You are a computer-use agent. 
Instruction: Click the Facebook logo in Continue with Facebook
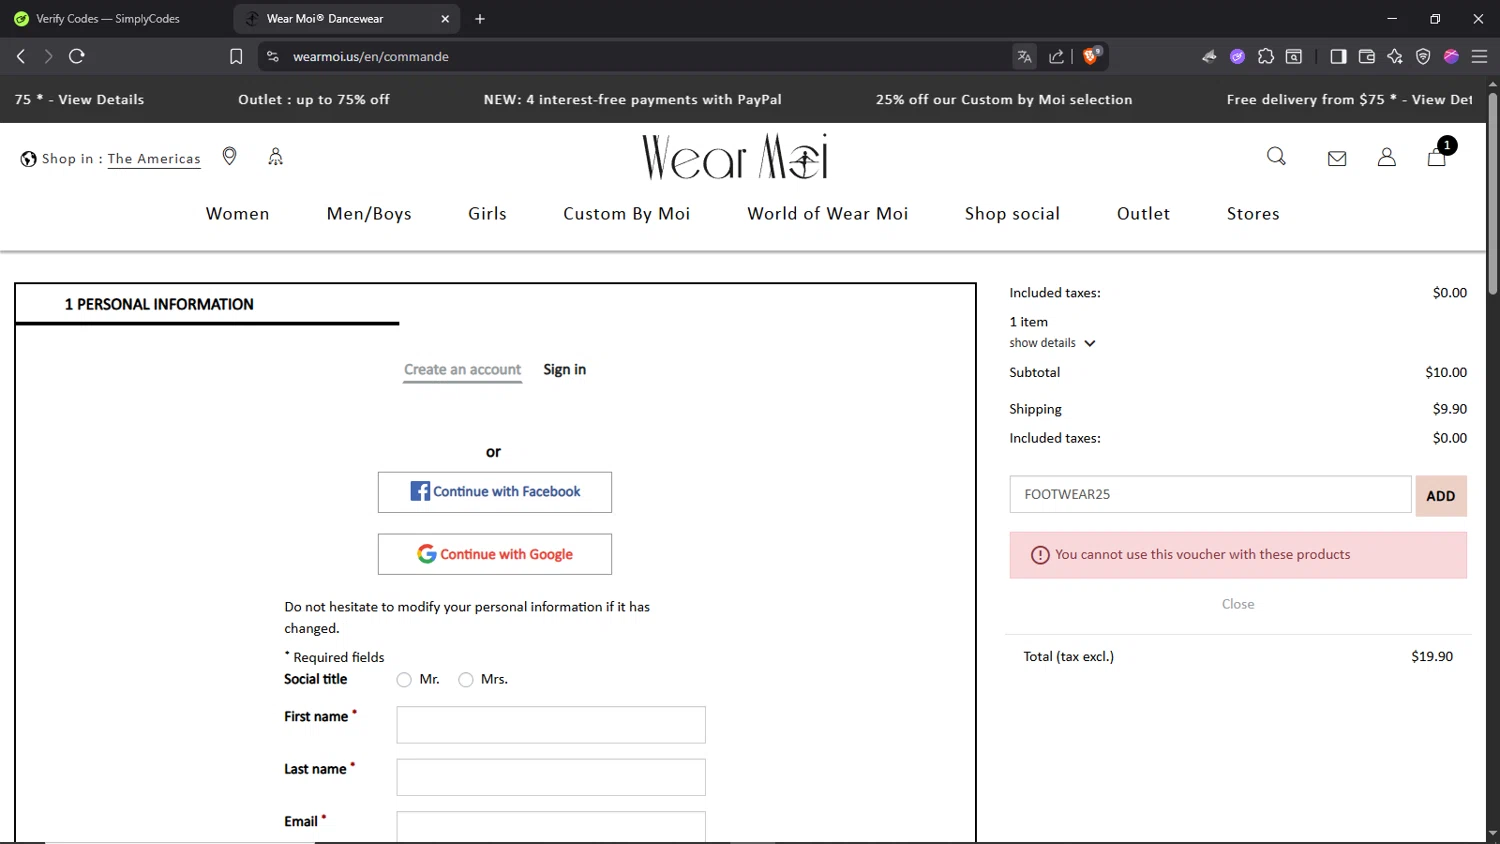coord(420,491)
